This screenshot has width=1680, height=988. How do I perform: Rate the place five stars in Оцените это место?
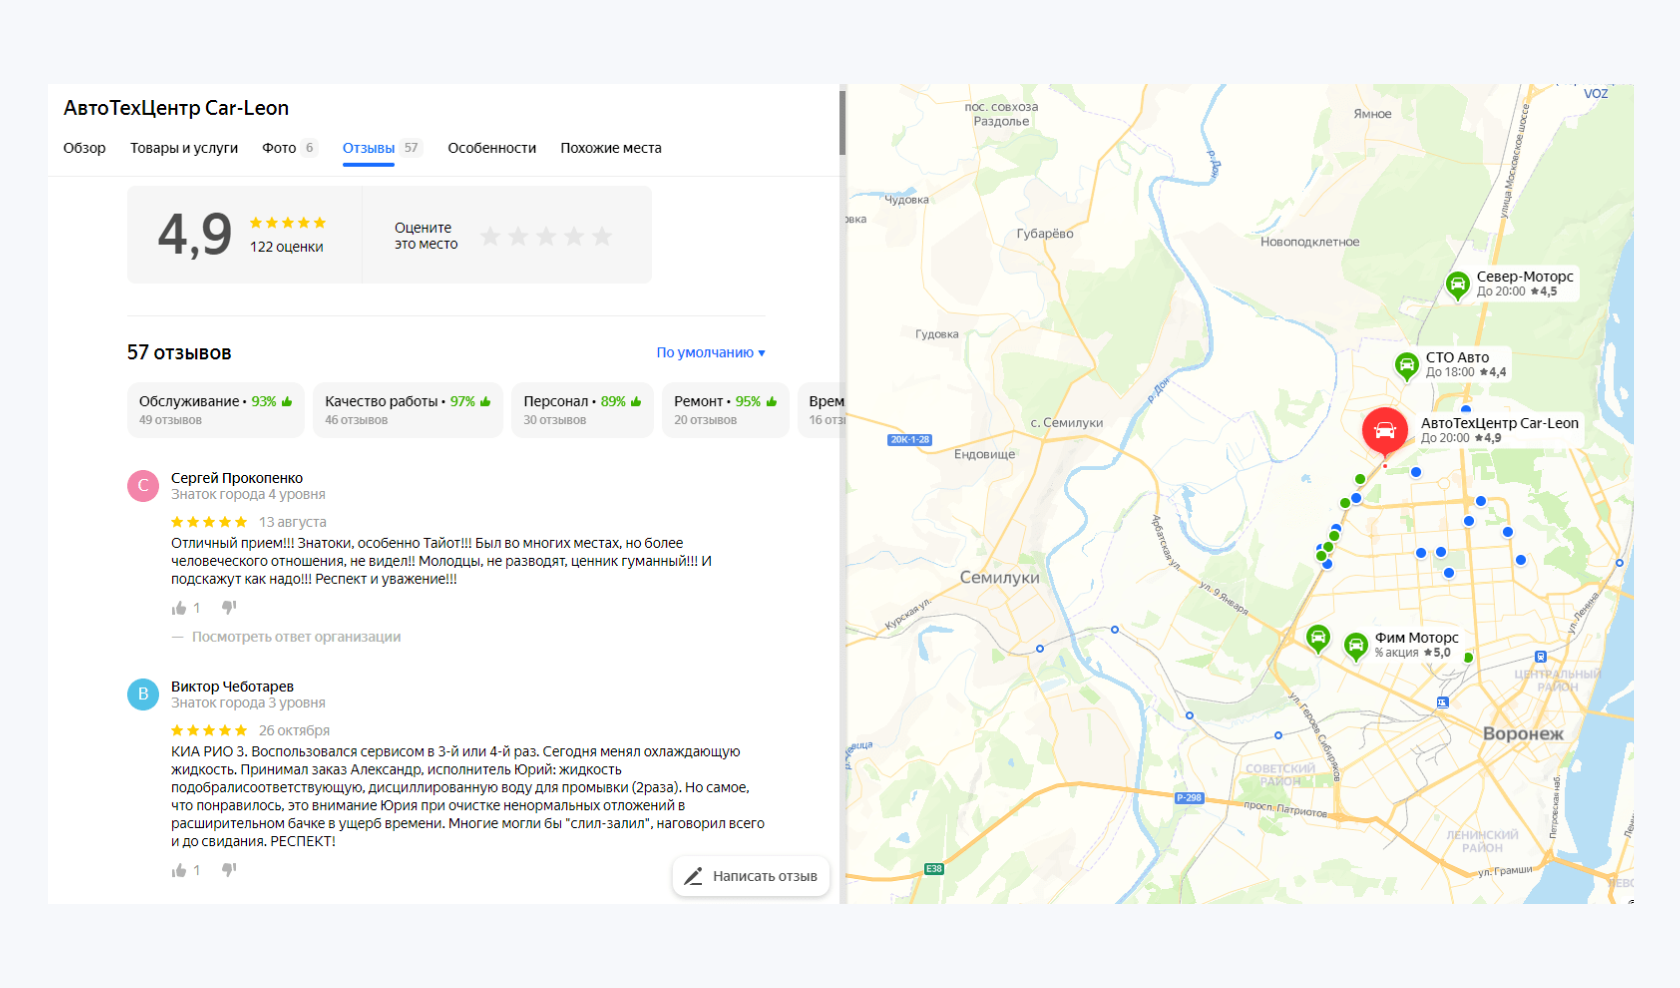(x=602, y=235)
